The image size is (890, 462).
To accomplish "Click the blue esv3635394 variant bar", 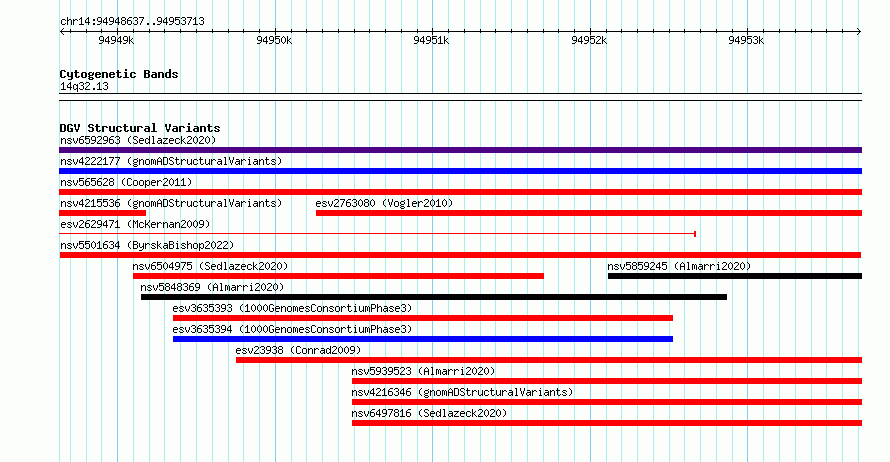I will coord(423,339).
